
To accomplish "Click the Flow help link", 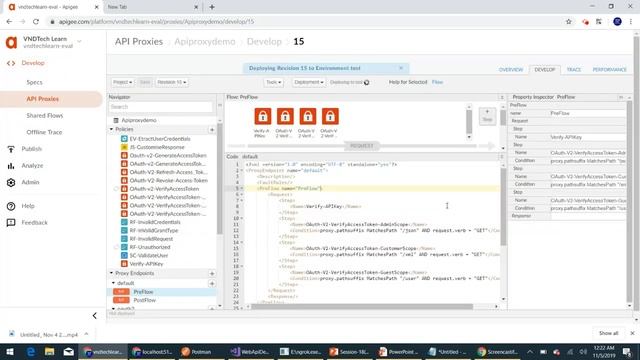I will (437, 82).
